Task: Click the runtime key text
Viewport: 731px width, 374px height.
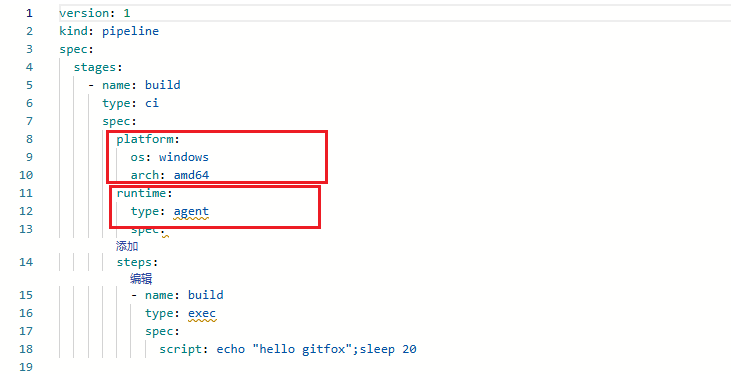Action: coord(141,193)
